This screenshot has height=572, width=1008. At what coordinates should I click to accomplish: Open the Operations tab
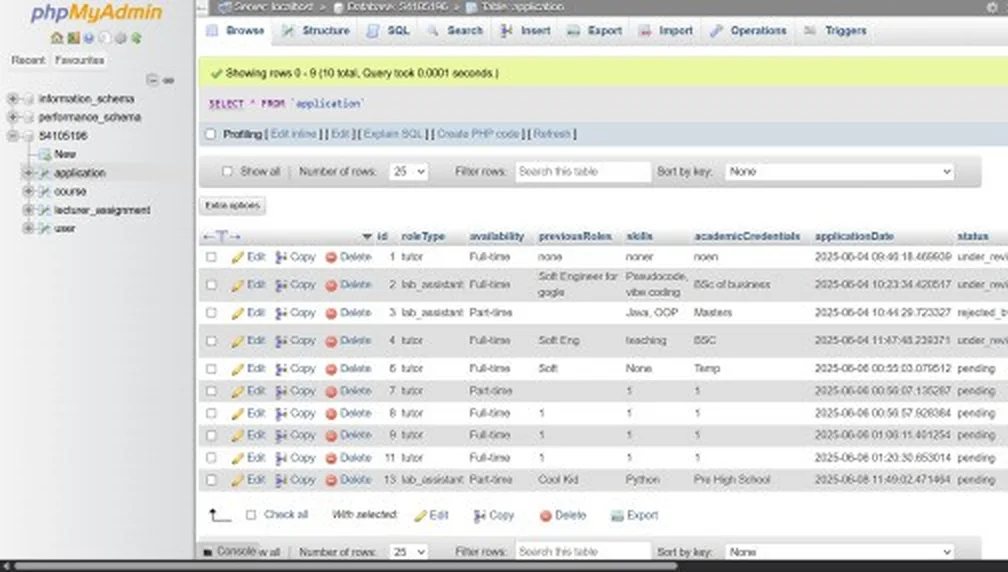click(x=748, y=30)
